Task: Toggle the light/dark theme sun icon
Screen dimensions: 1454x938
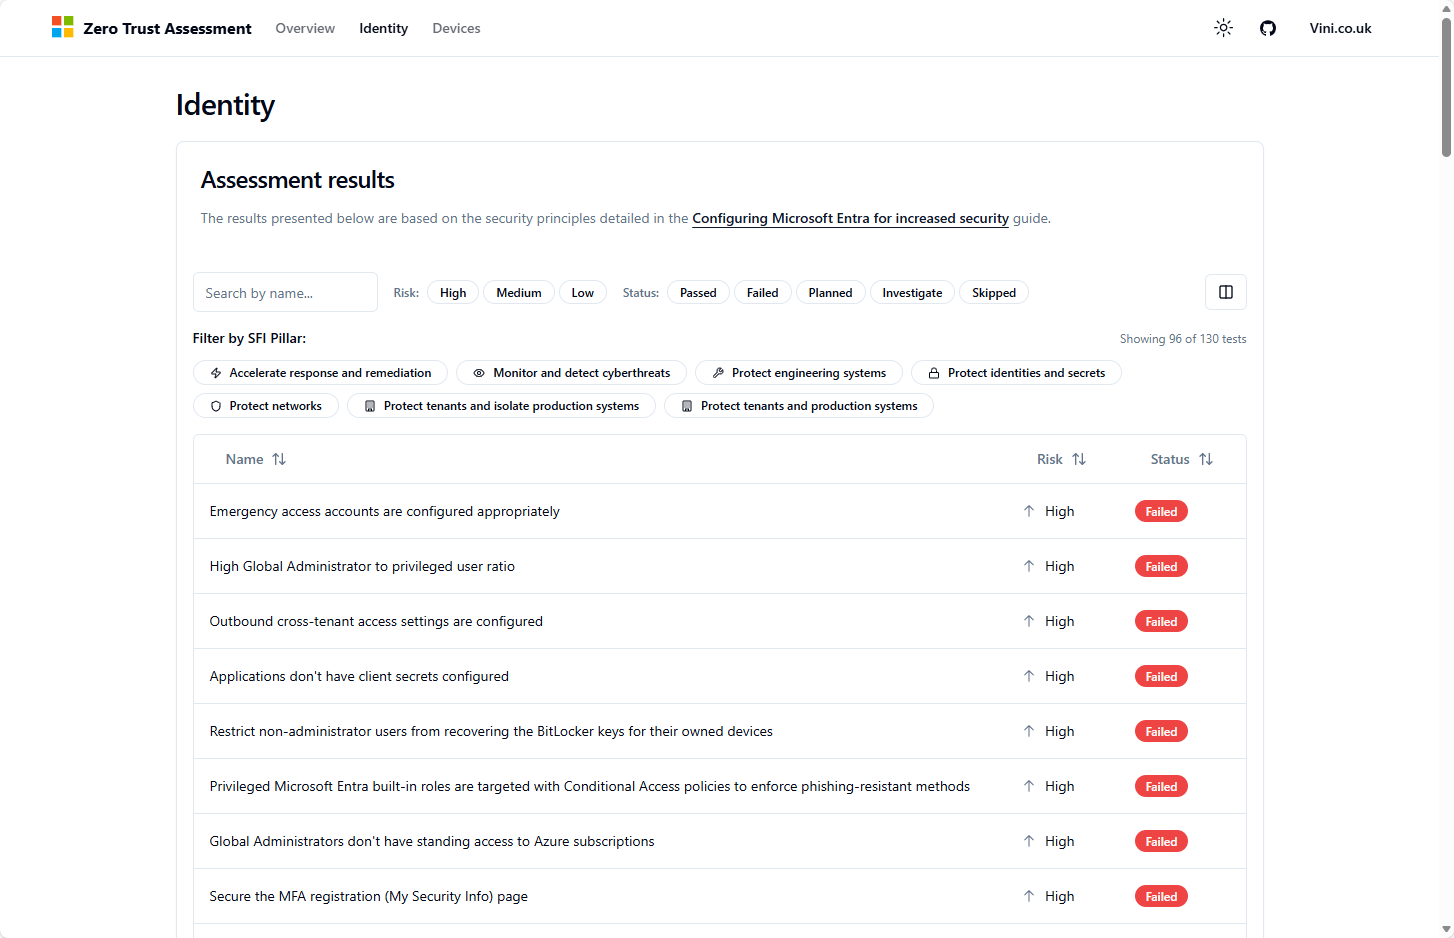Action: 1223,28
